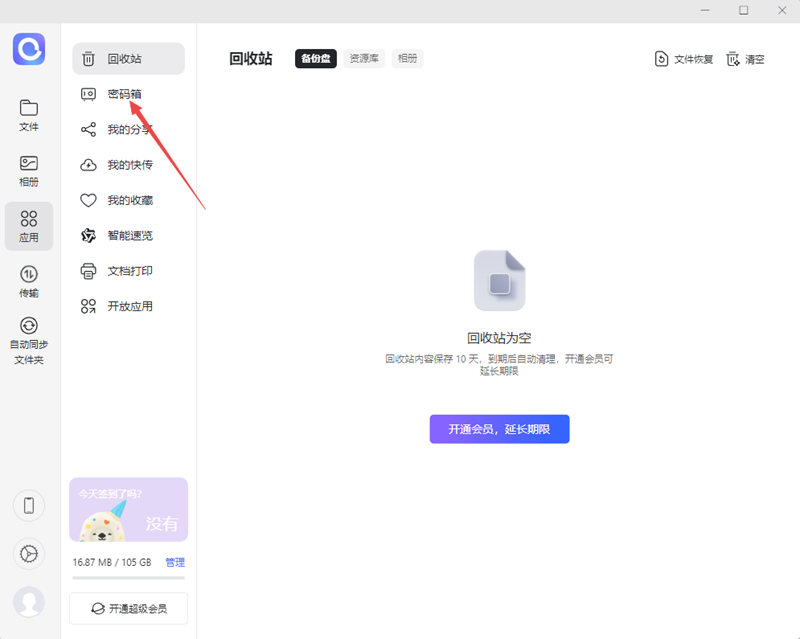
Task: Open the settings gear at bottom left
Action: click(28, 554)
